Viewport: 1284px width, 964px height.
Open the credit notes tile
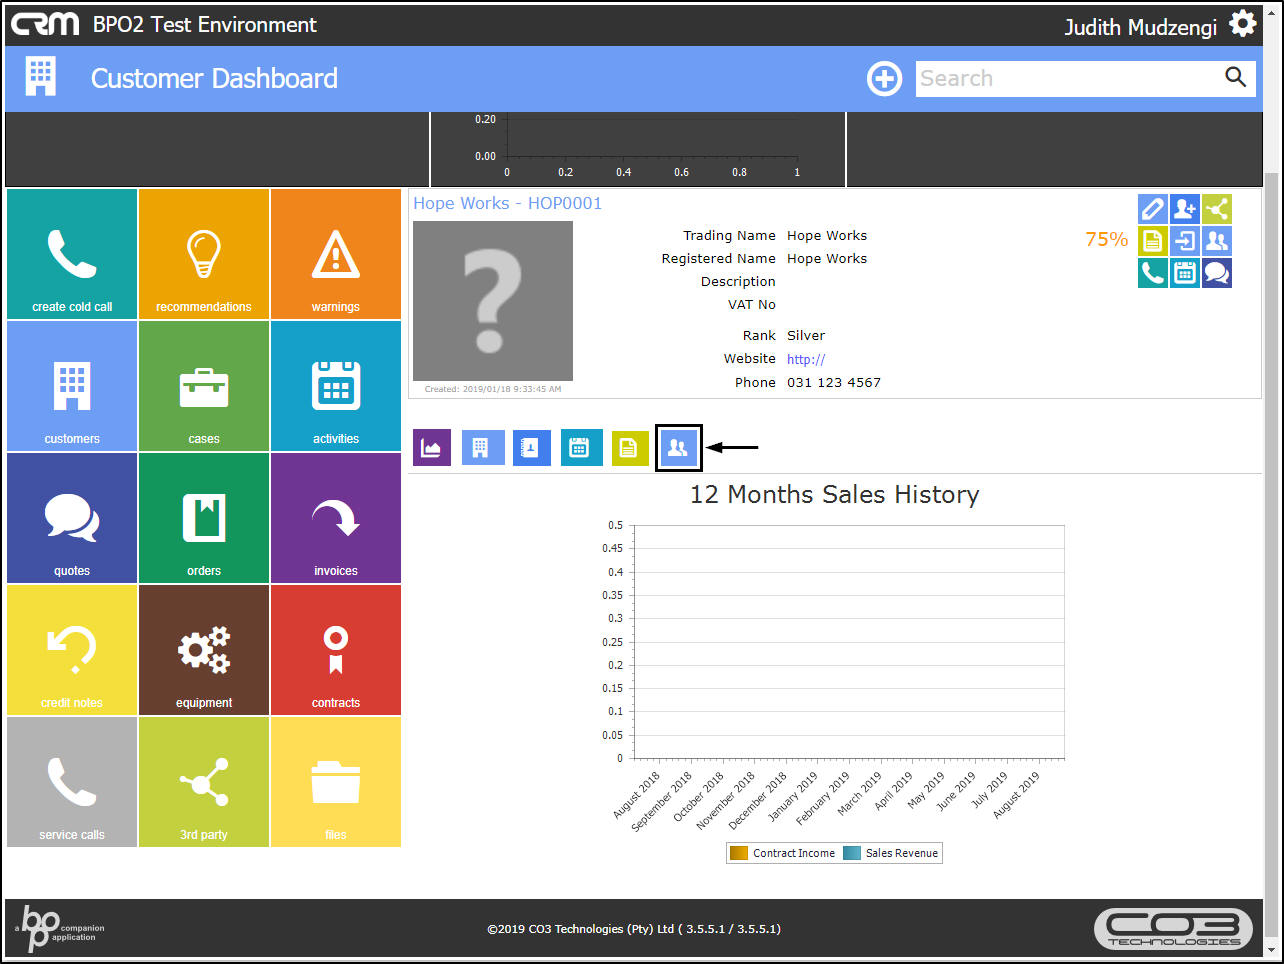click(72, 650)
